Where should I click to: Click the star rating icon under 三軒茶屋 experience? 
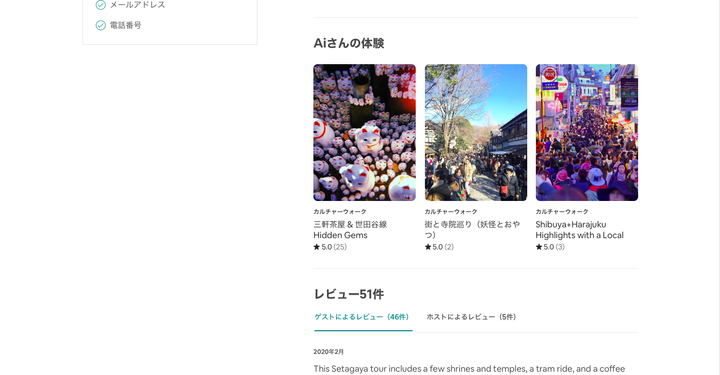(x=316, y=247)
